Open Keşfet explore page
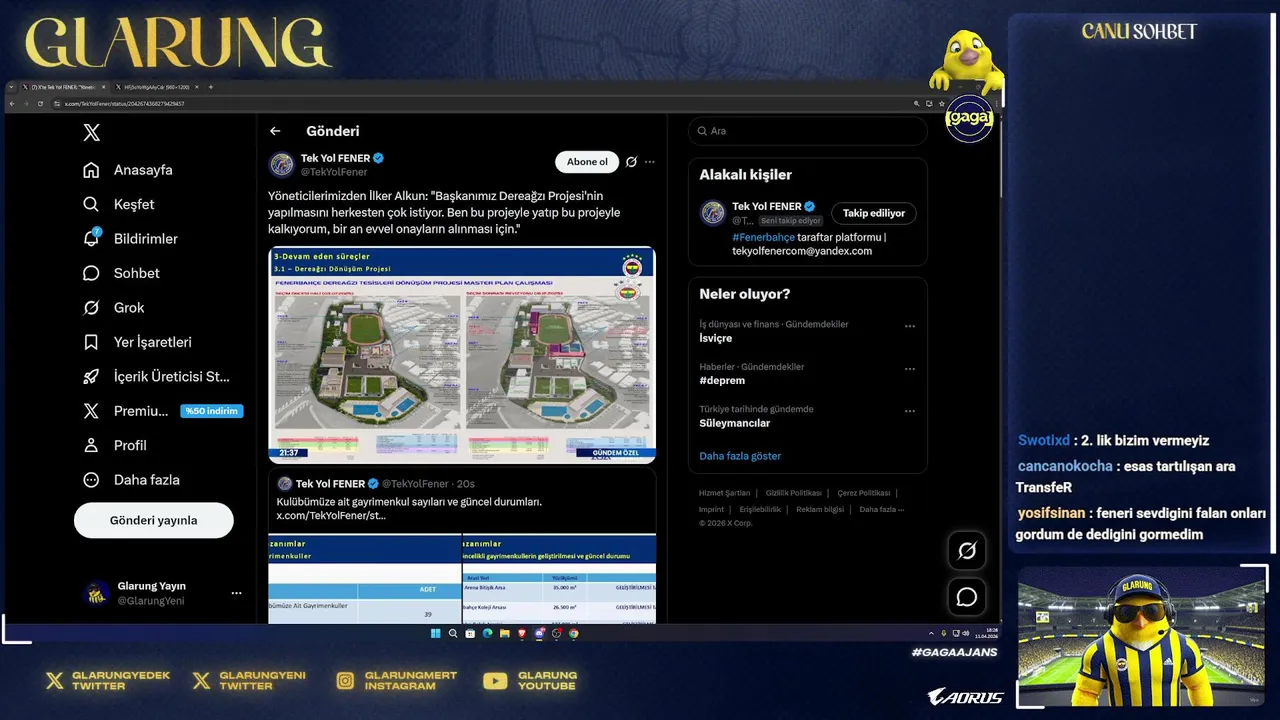The width and height of the screenshot is (1280, 720). tap(119, 204)
